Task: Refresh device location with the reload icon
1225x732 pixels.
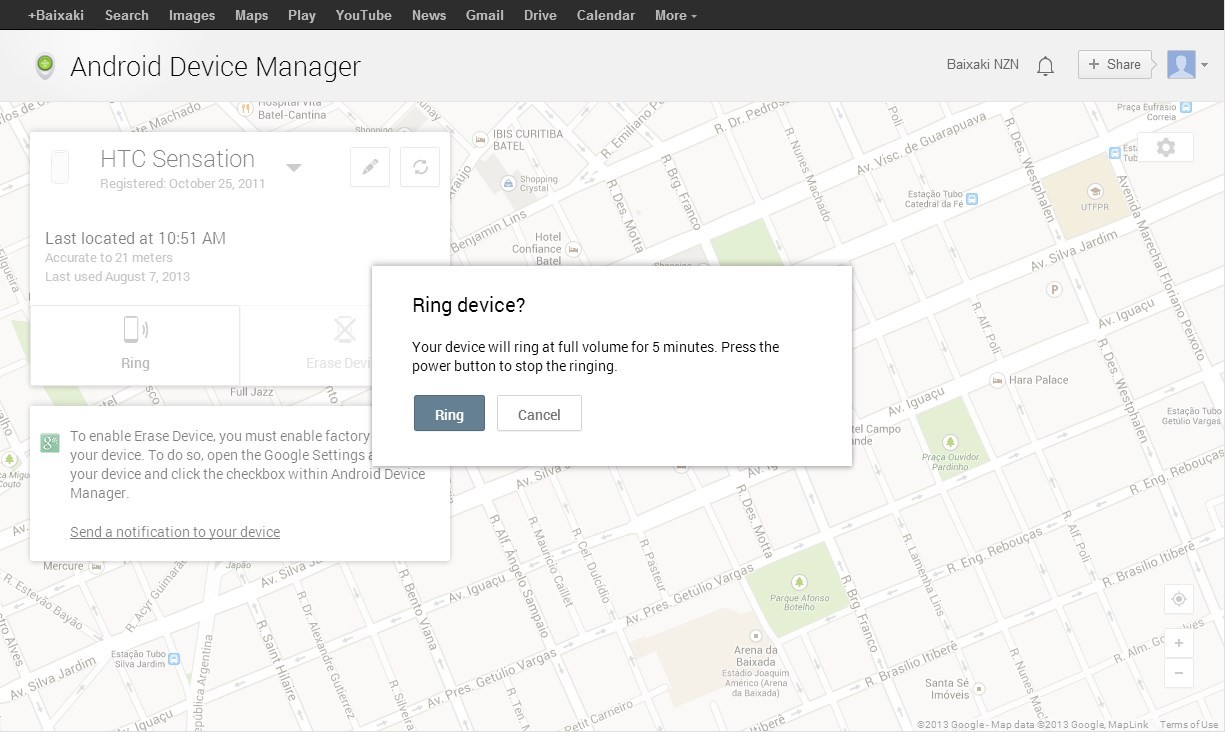Action: (420, 167)
